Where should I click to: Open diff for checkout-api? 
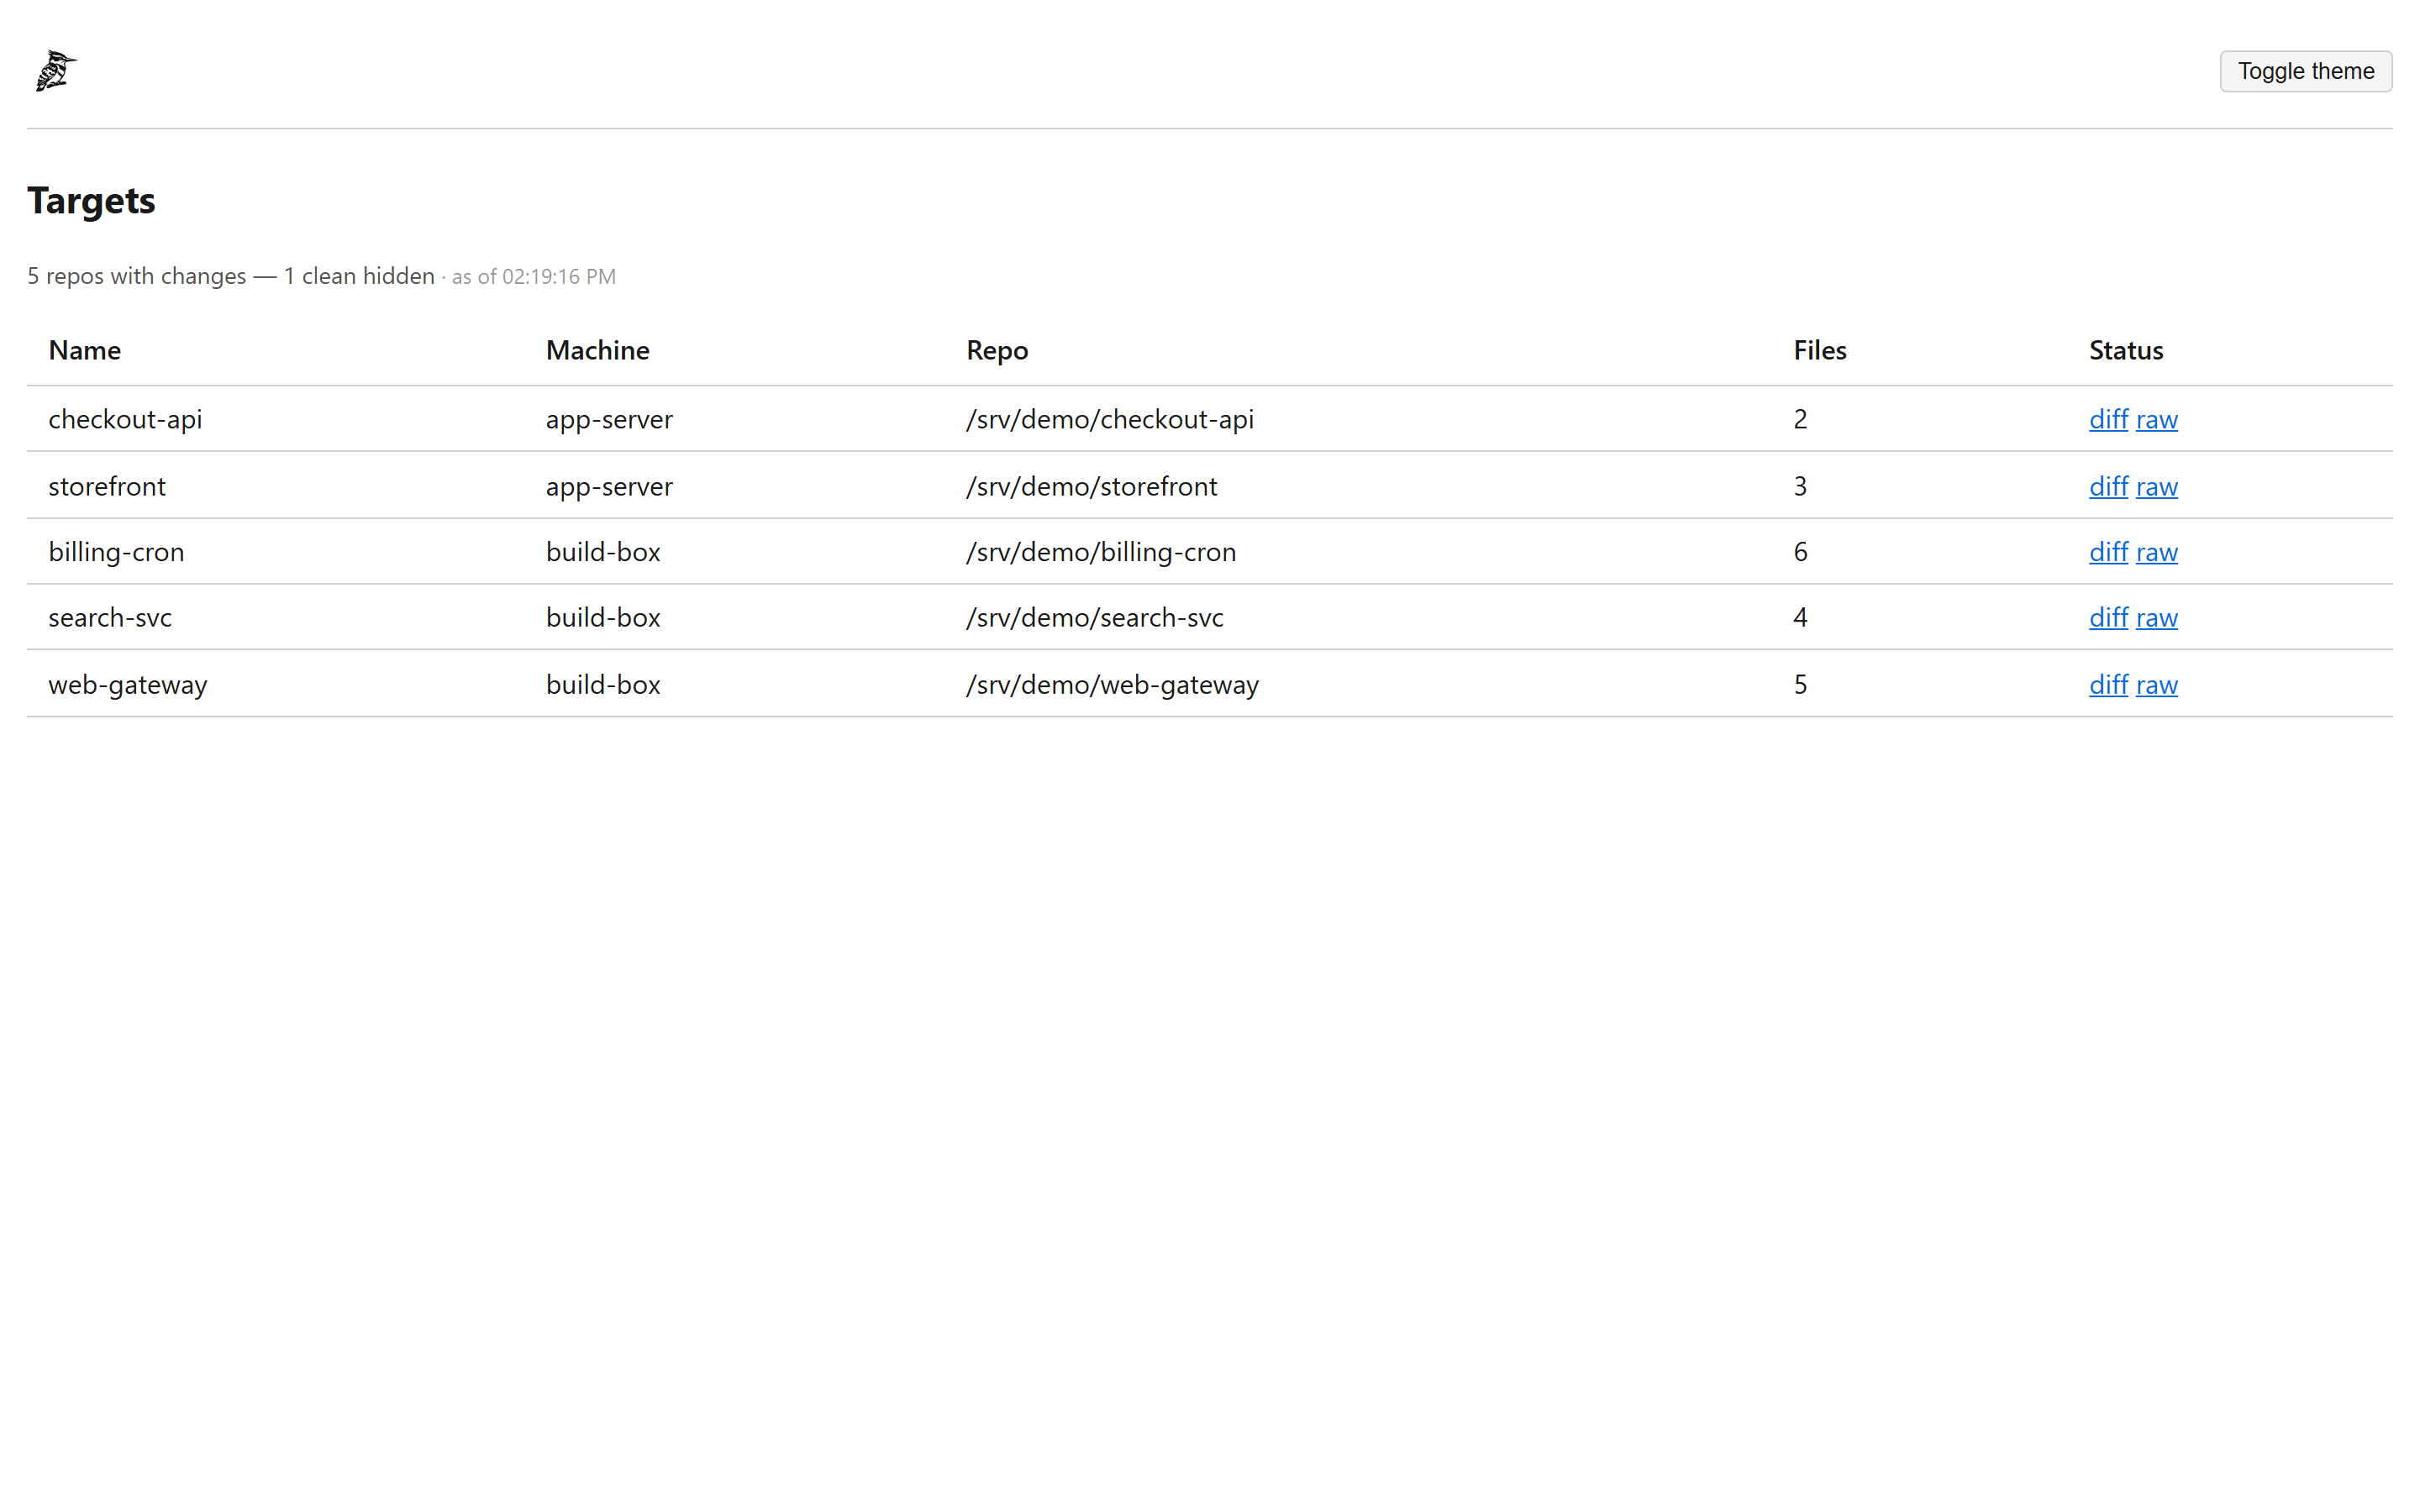coord(2108,419)
